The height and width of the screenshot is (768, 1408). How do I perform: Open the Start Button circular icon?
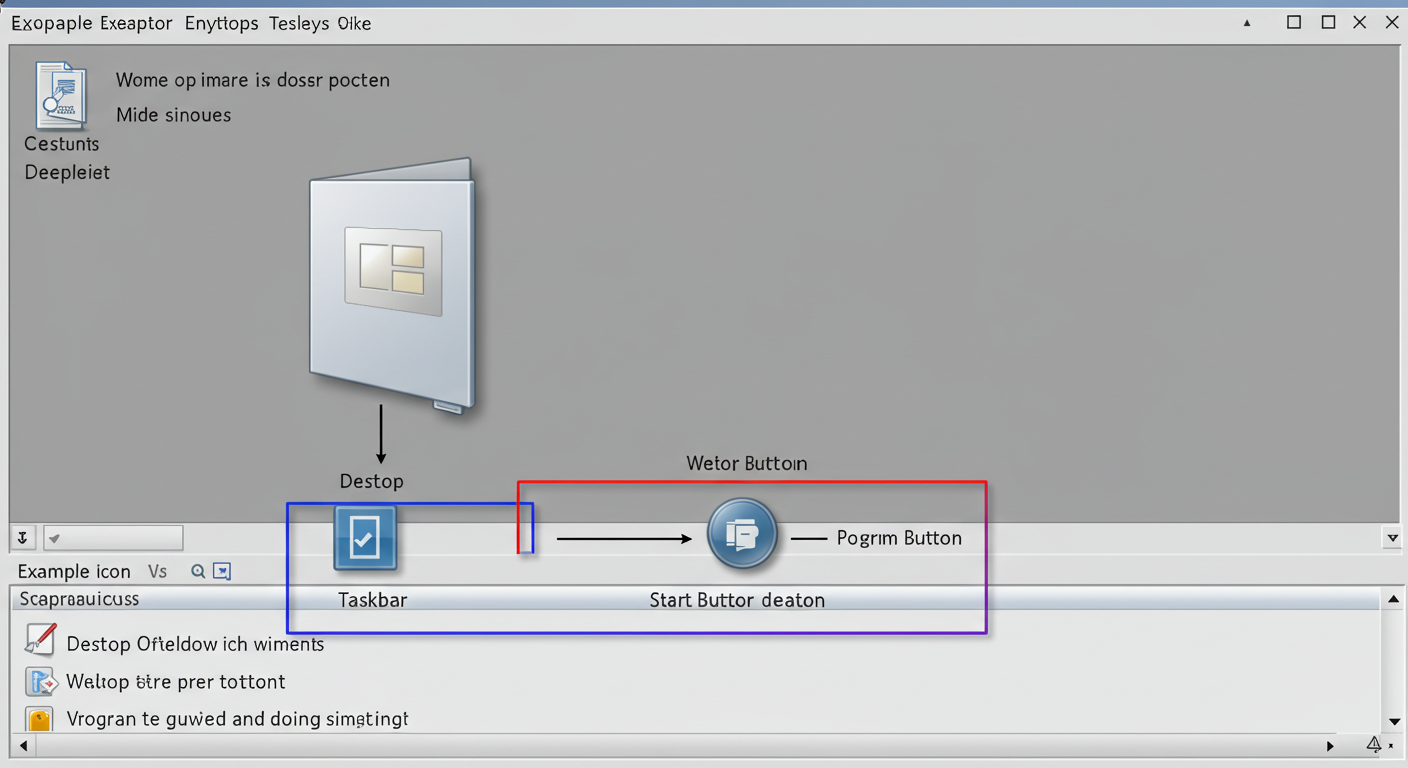pos(743,534)
